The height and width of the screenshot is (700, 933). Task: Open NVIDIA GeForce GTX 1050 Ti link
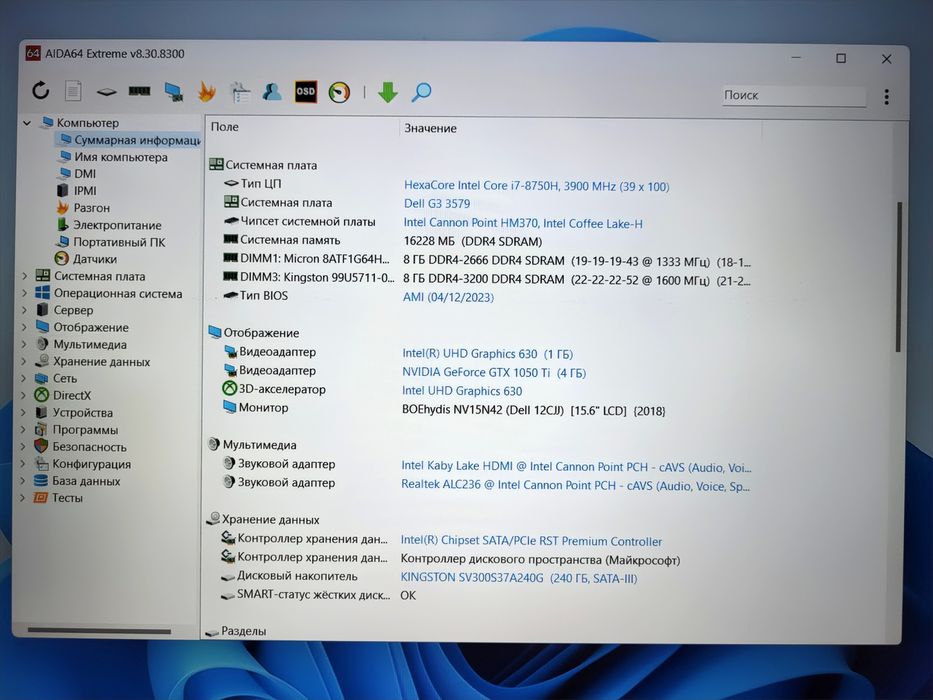point(494,373)
